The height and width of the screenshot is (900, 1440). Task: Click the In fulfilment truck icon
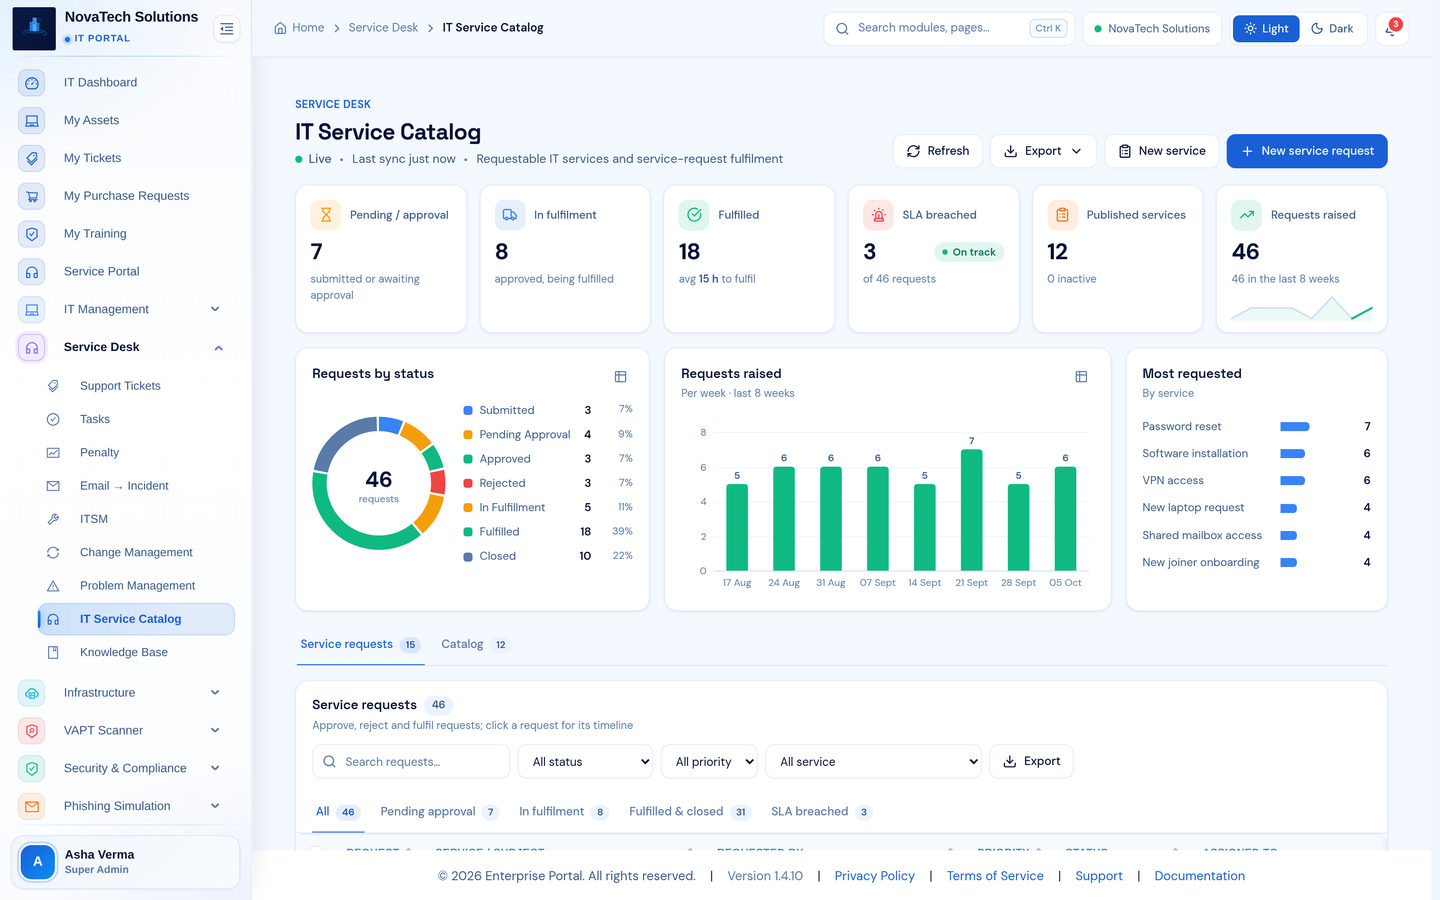point(510,215)
